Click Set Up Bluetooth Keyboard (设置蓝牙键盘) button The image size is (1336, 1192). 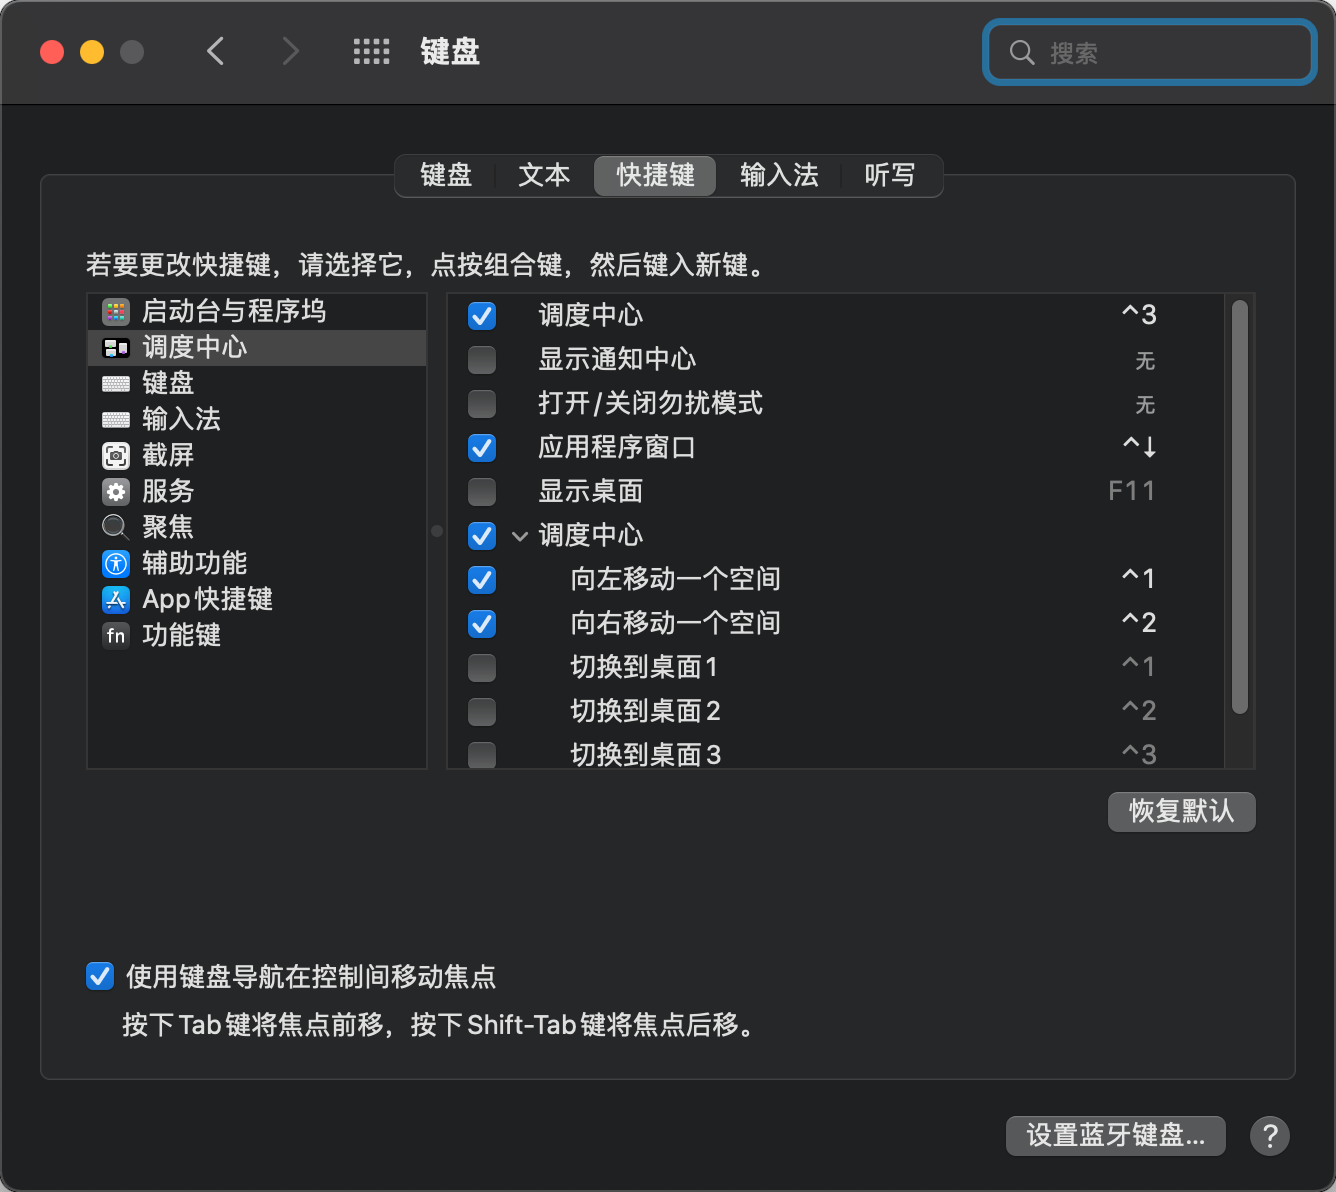click(1115, 1136)
